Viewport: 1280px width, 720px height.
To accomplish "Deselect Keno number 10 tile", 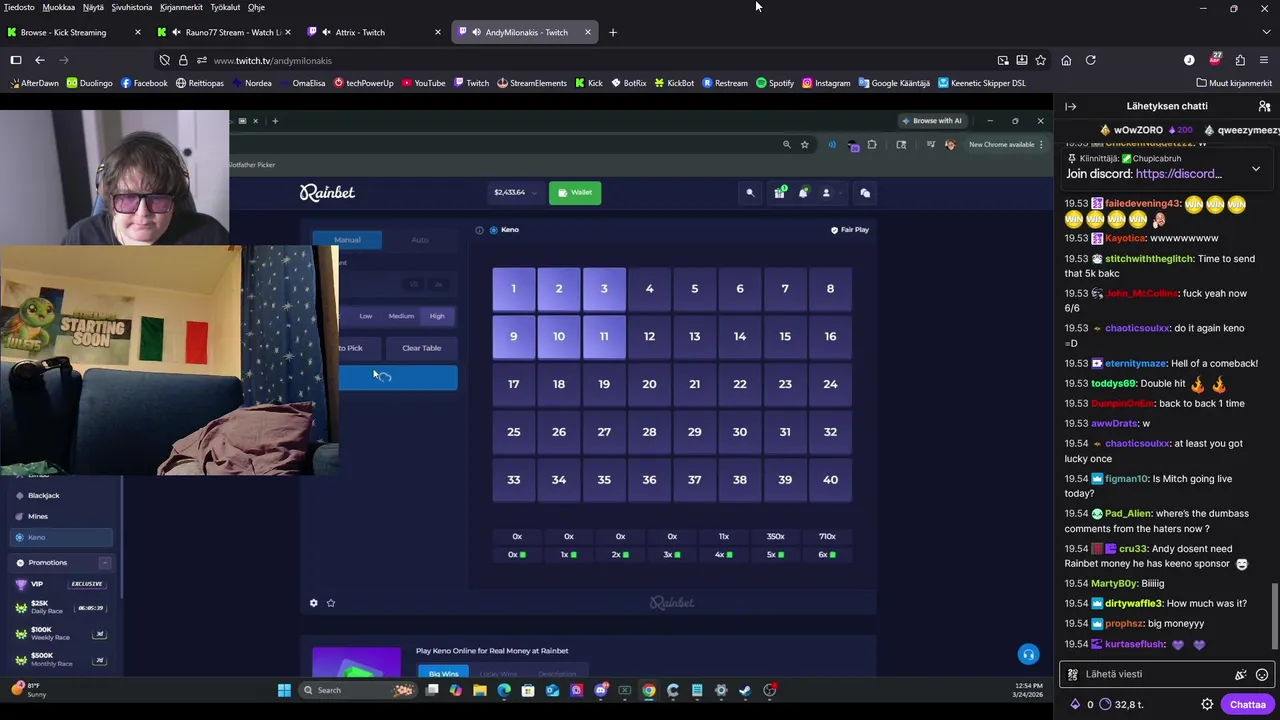I will tap(559, 337).
